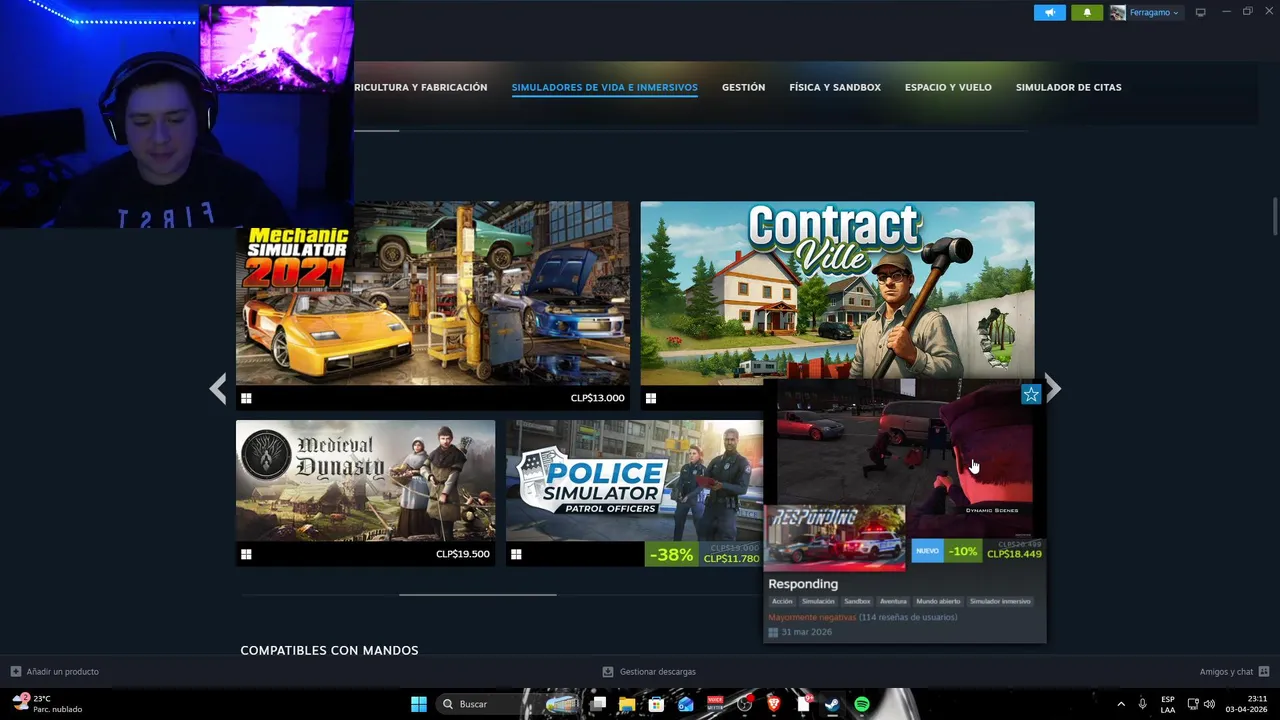Image resolution: width=1280 pixels, height=720 pixels.
Task: Show hidden system tray icons
Action: (1121, 704)
